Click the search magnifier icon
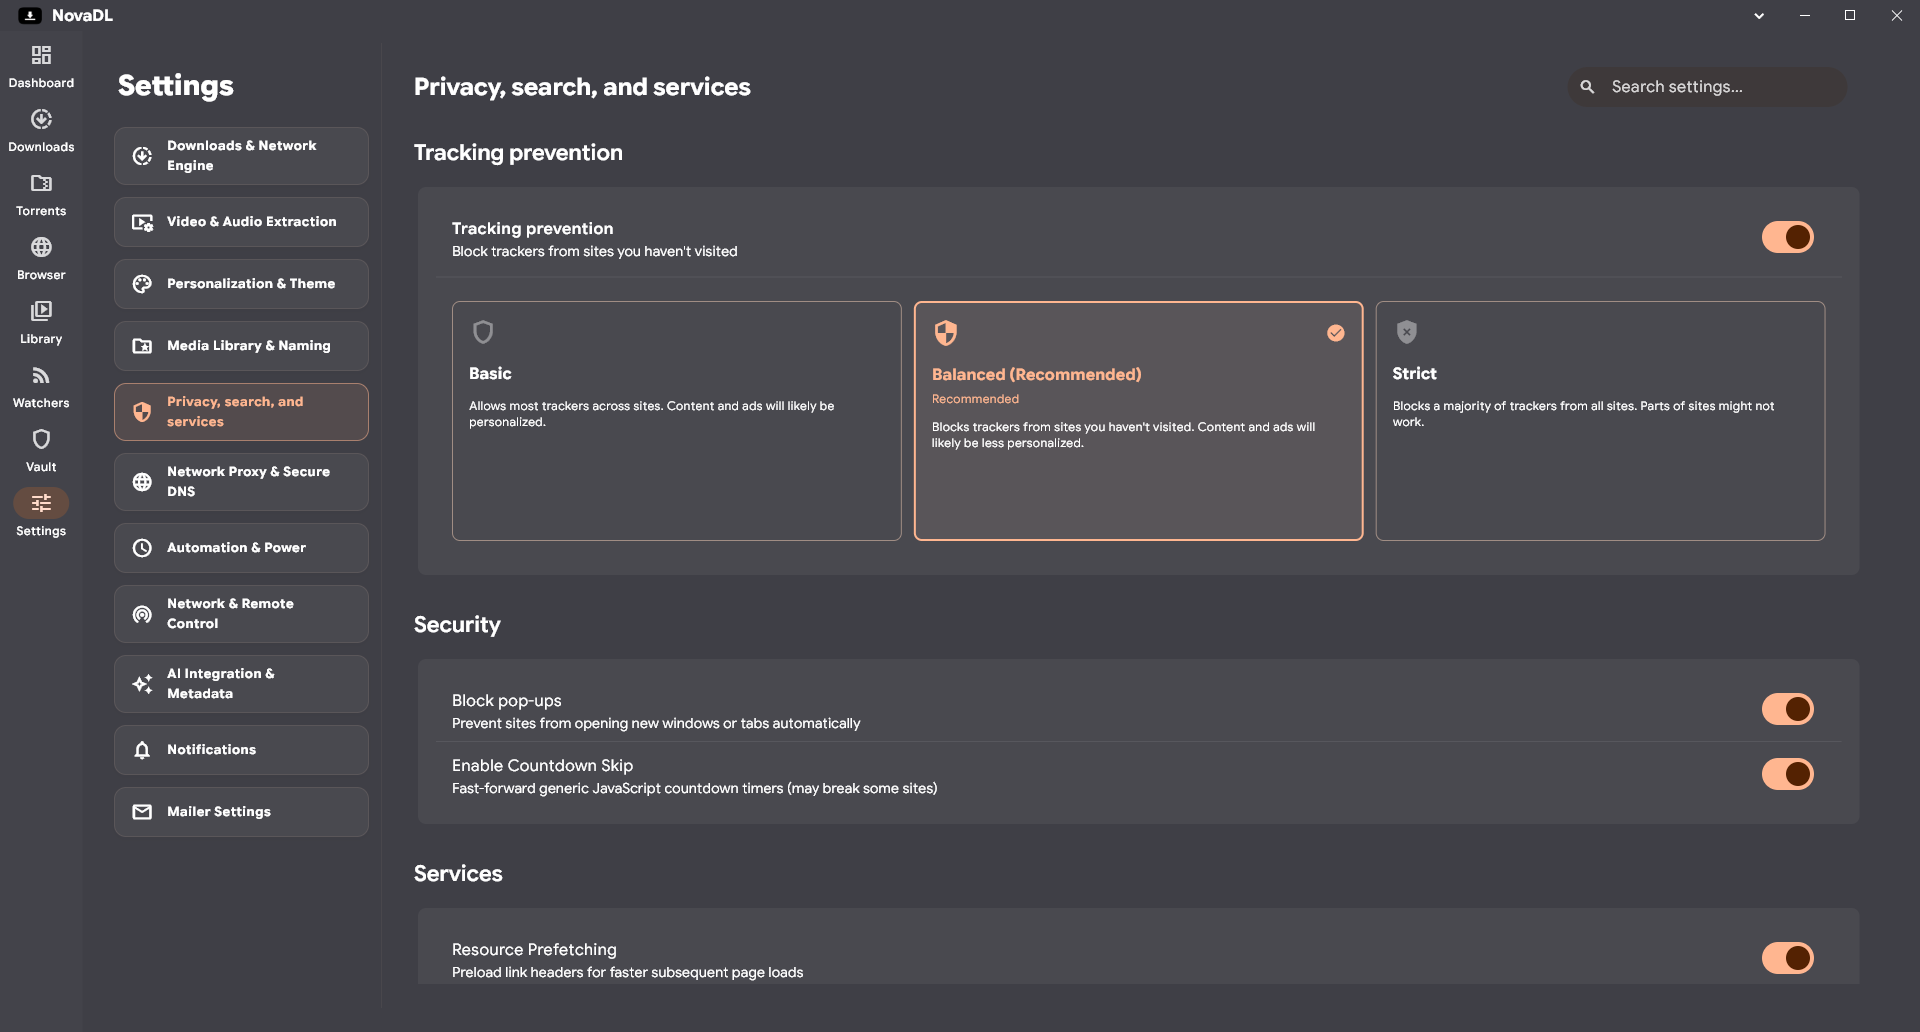Screen dimensions: 1920x1032 (1587, 87)
